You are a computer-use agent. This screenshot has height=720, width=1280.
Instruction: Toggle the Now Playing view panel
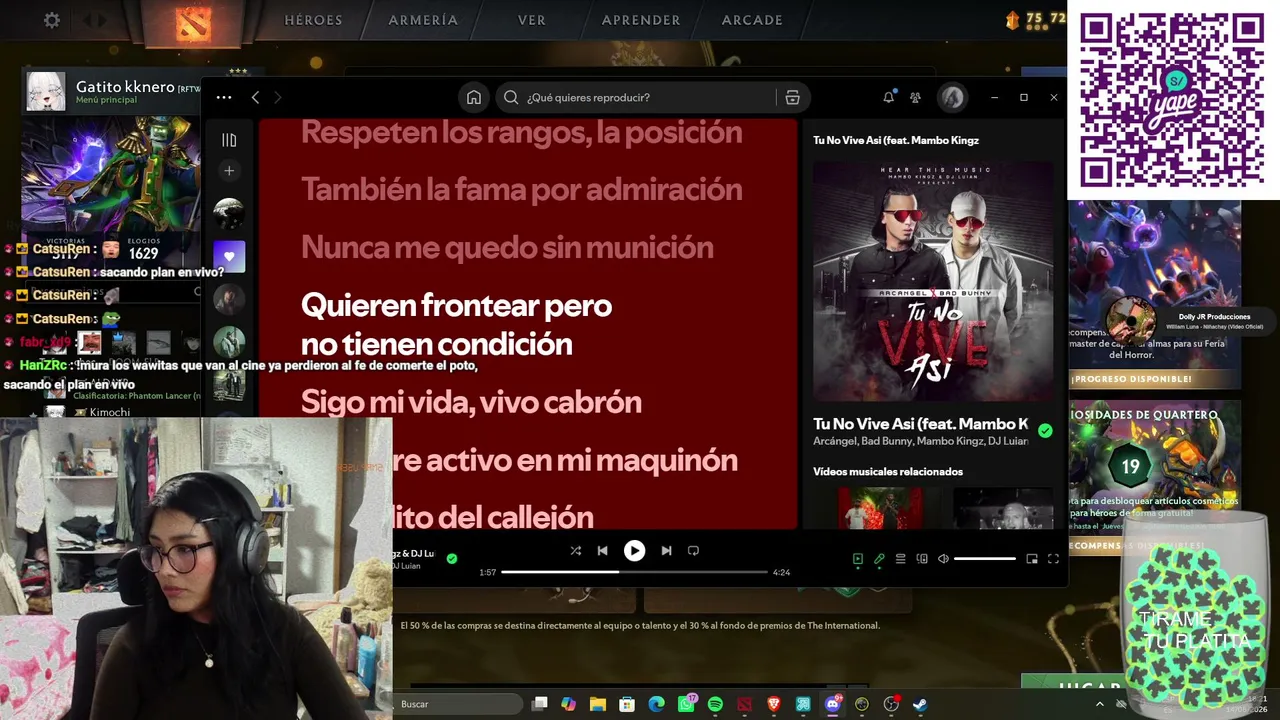857,559
